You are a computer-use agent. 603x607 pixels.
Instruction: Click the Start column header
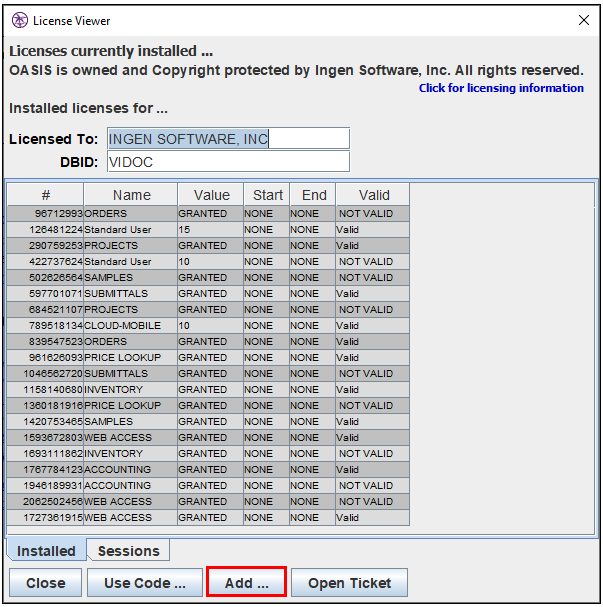[267, 195]
